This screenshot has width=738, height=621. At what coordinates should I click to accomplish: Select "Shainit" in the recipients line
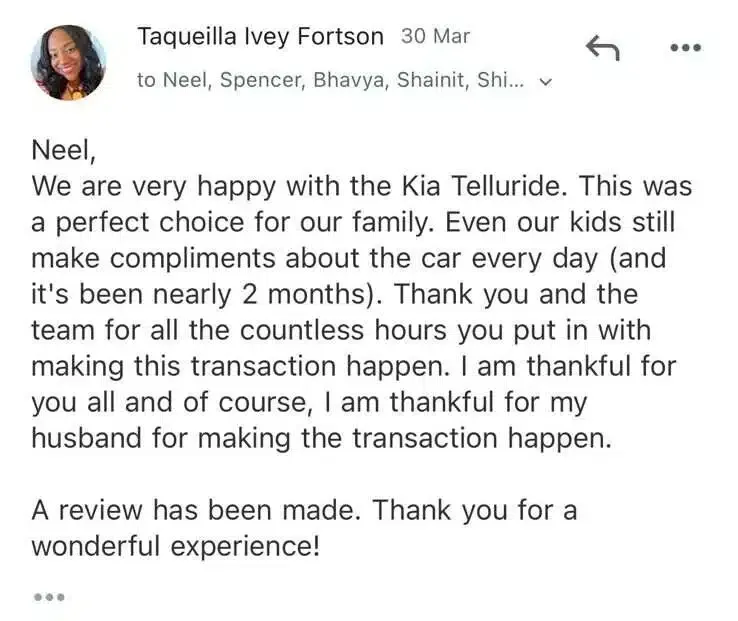(x=433, y=81)
